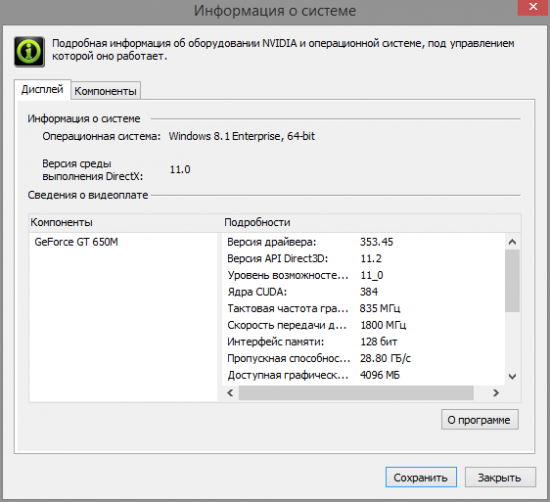Click the scroll down arrow in details list

pos(512,376)
